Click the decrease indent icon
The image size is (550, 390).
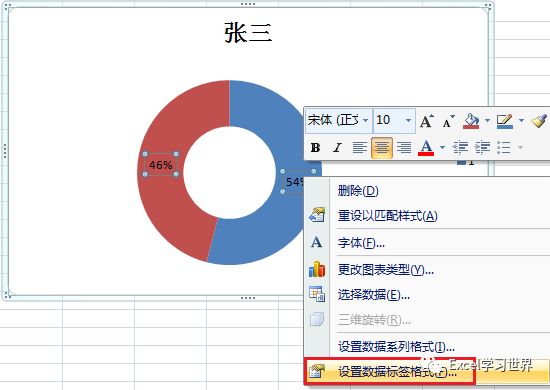460,148
